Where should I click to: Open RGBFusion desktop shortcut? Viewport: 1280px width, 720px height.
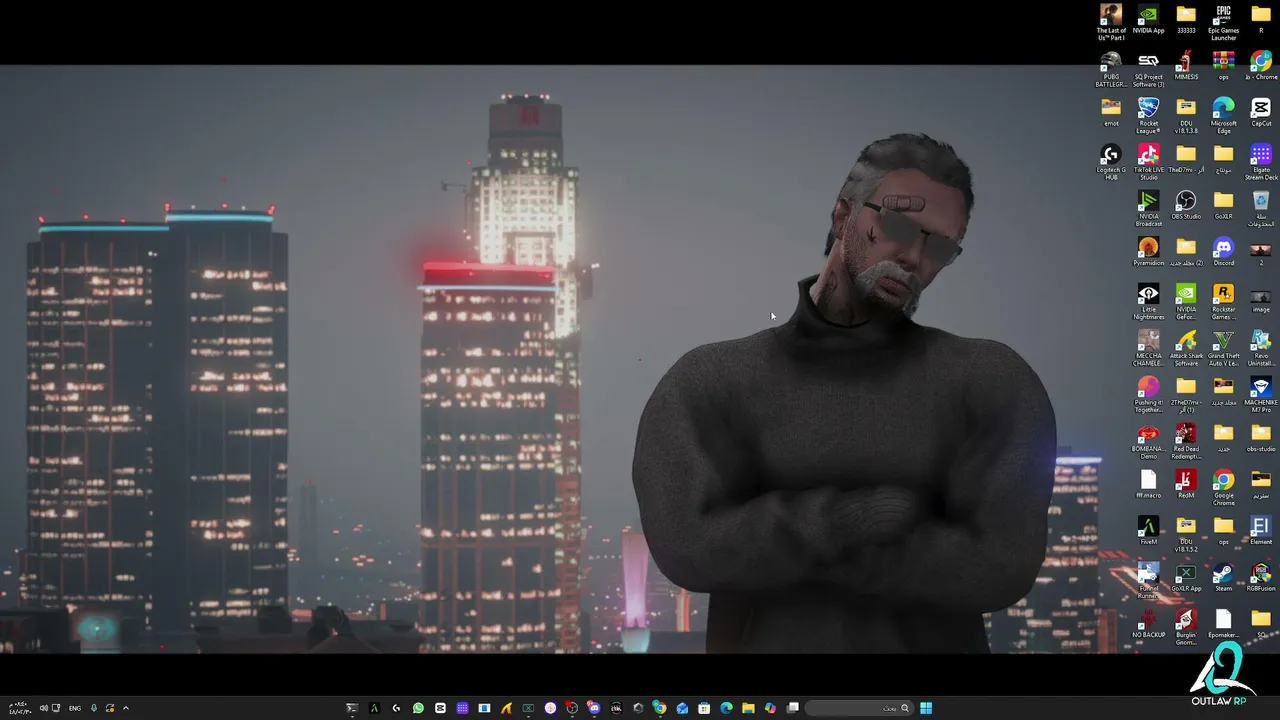(1261, 575)
